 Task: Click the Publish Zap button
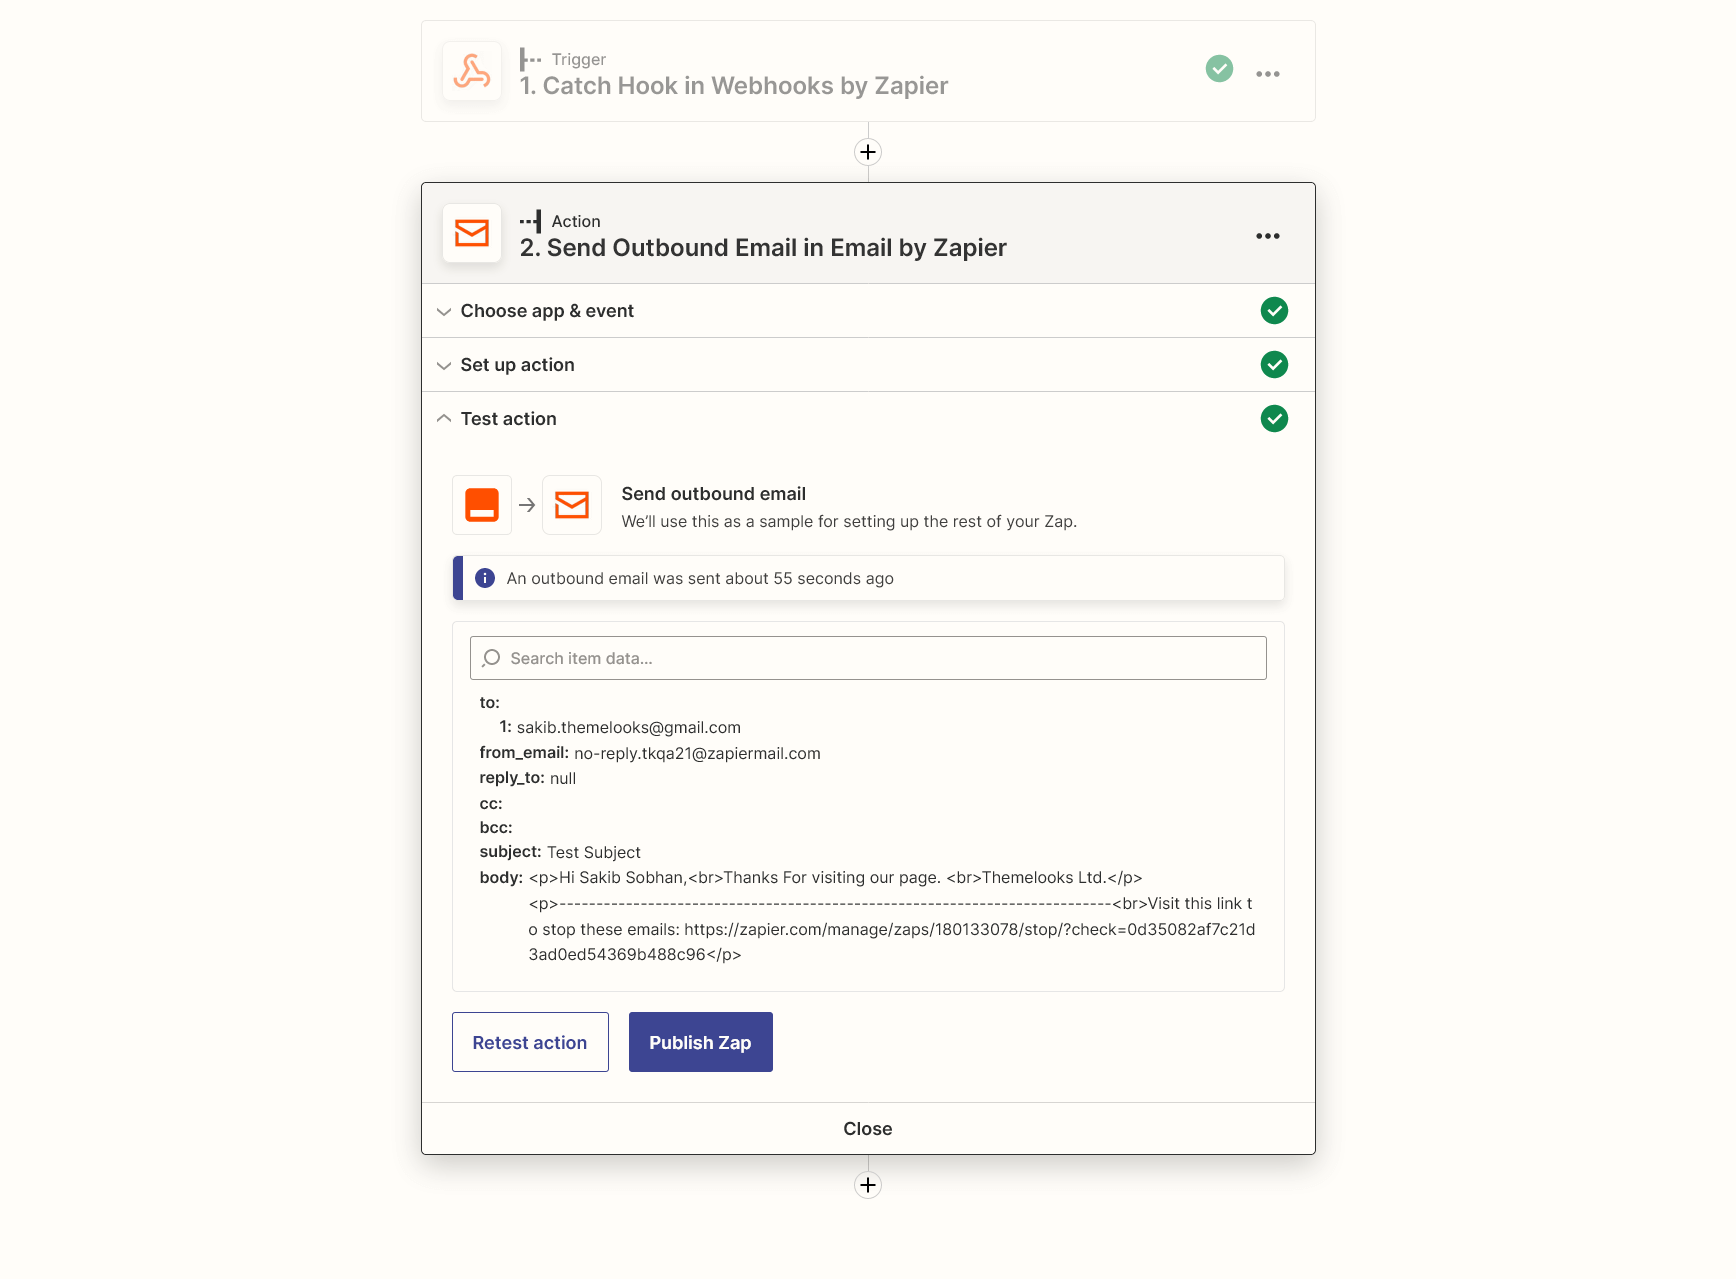point(700,1042)
